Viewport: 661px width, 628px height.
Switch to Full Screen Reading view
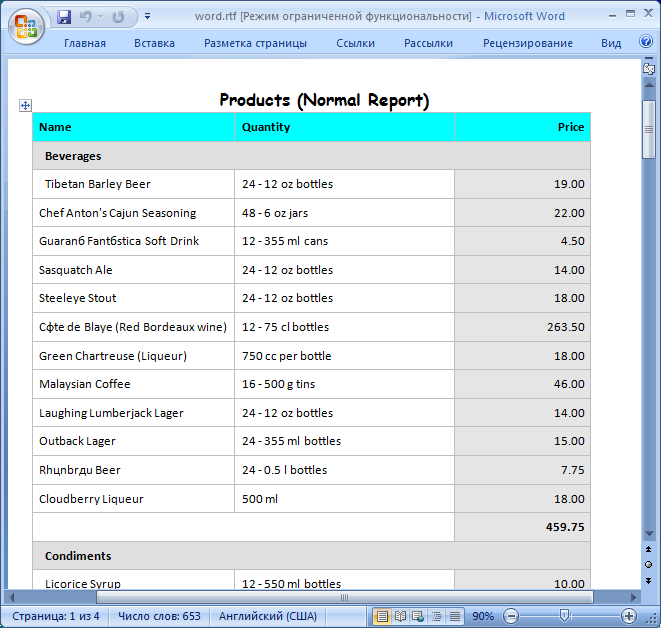coord(400,616)
